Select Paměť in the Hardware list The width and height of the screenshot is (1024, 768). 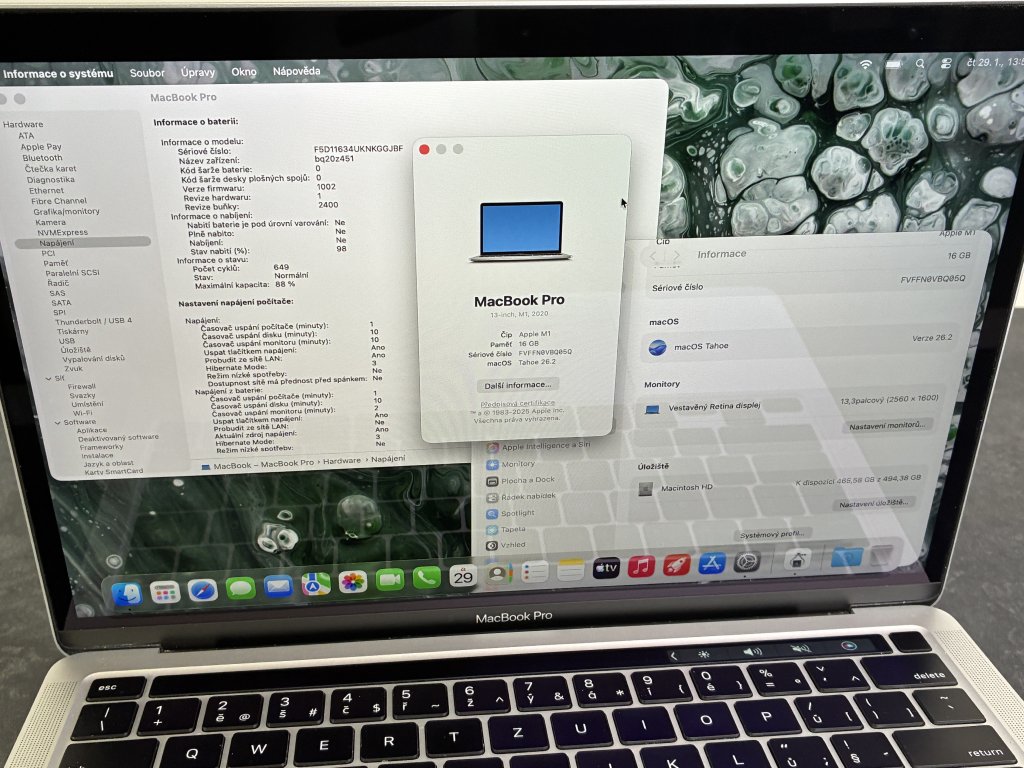pyautogui.click(x=56, y=263)
